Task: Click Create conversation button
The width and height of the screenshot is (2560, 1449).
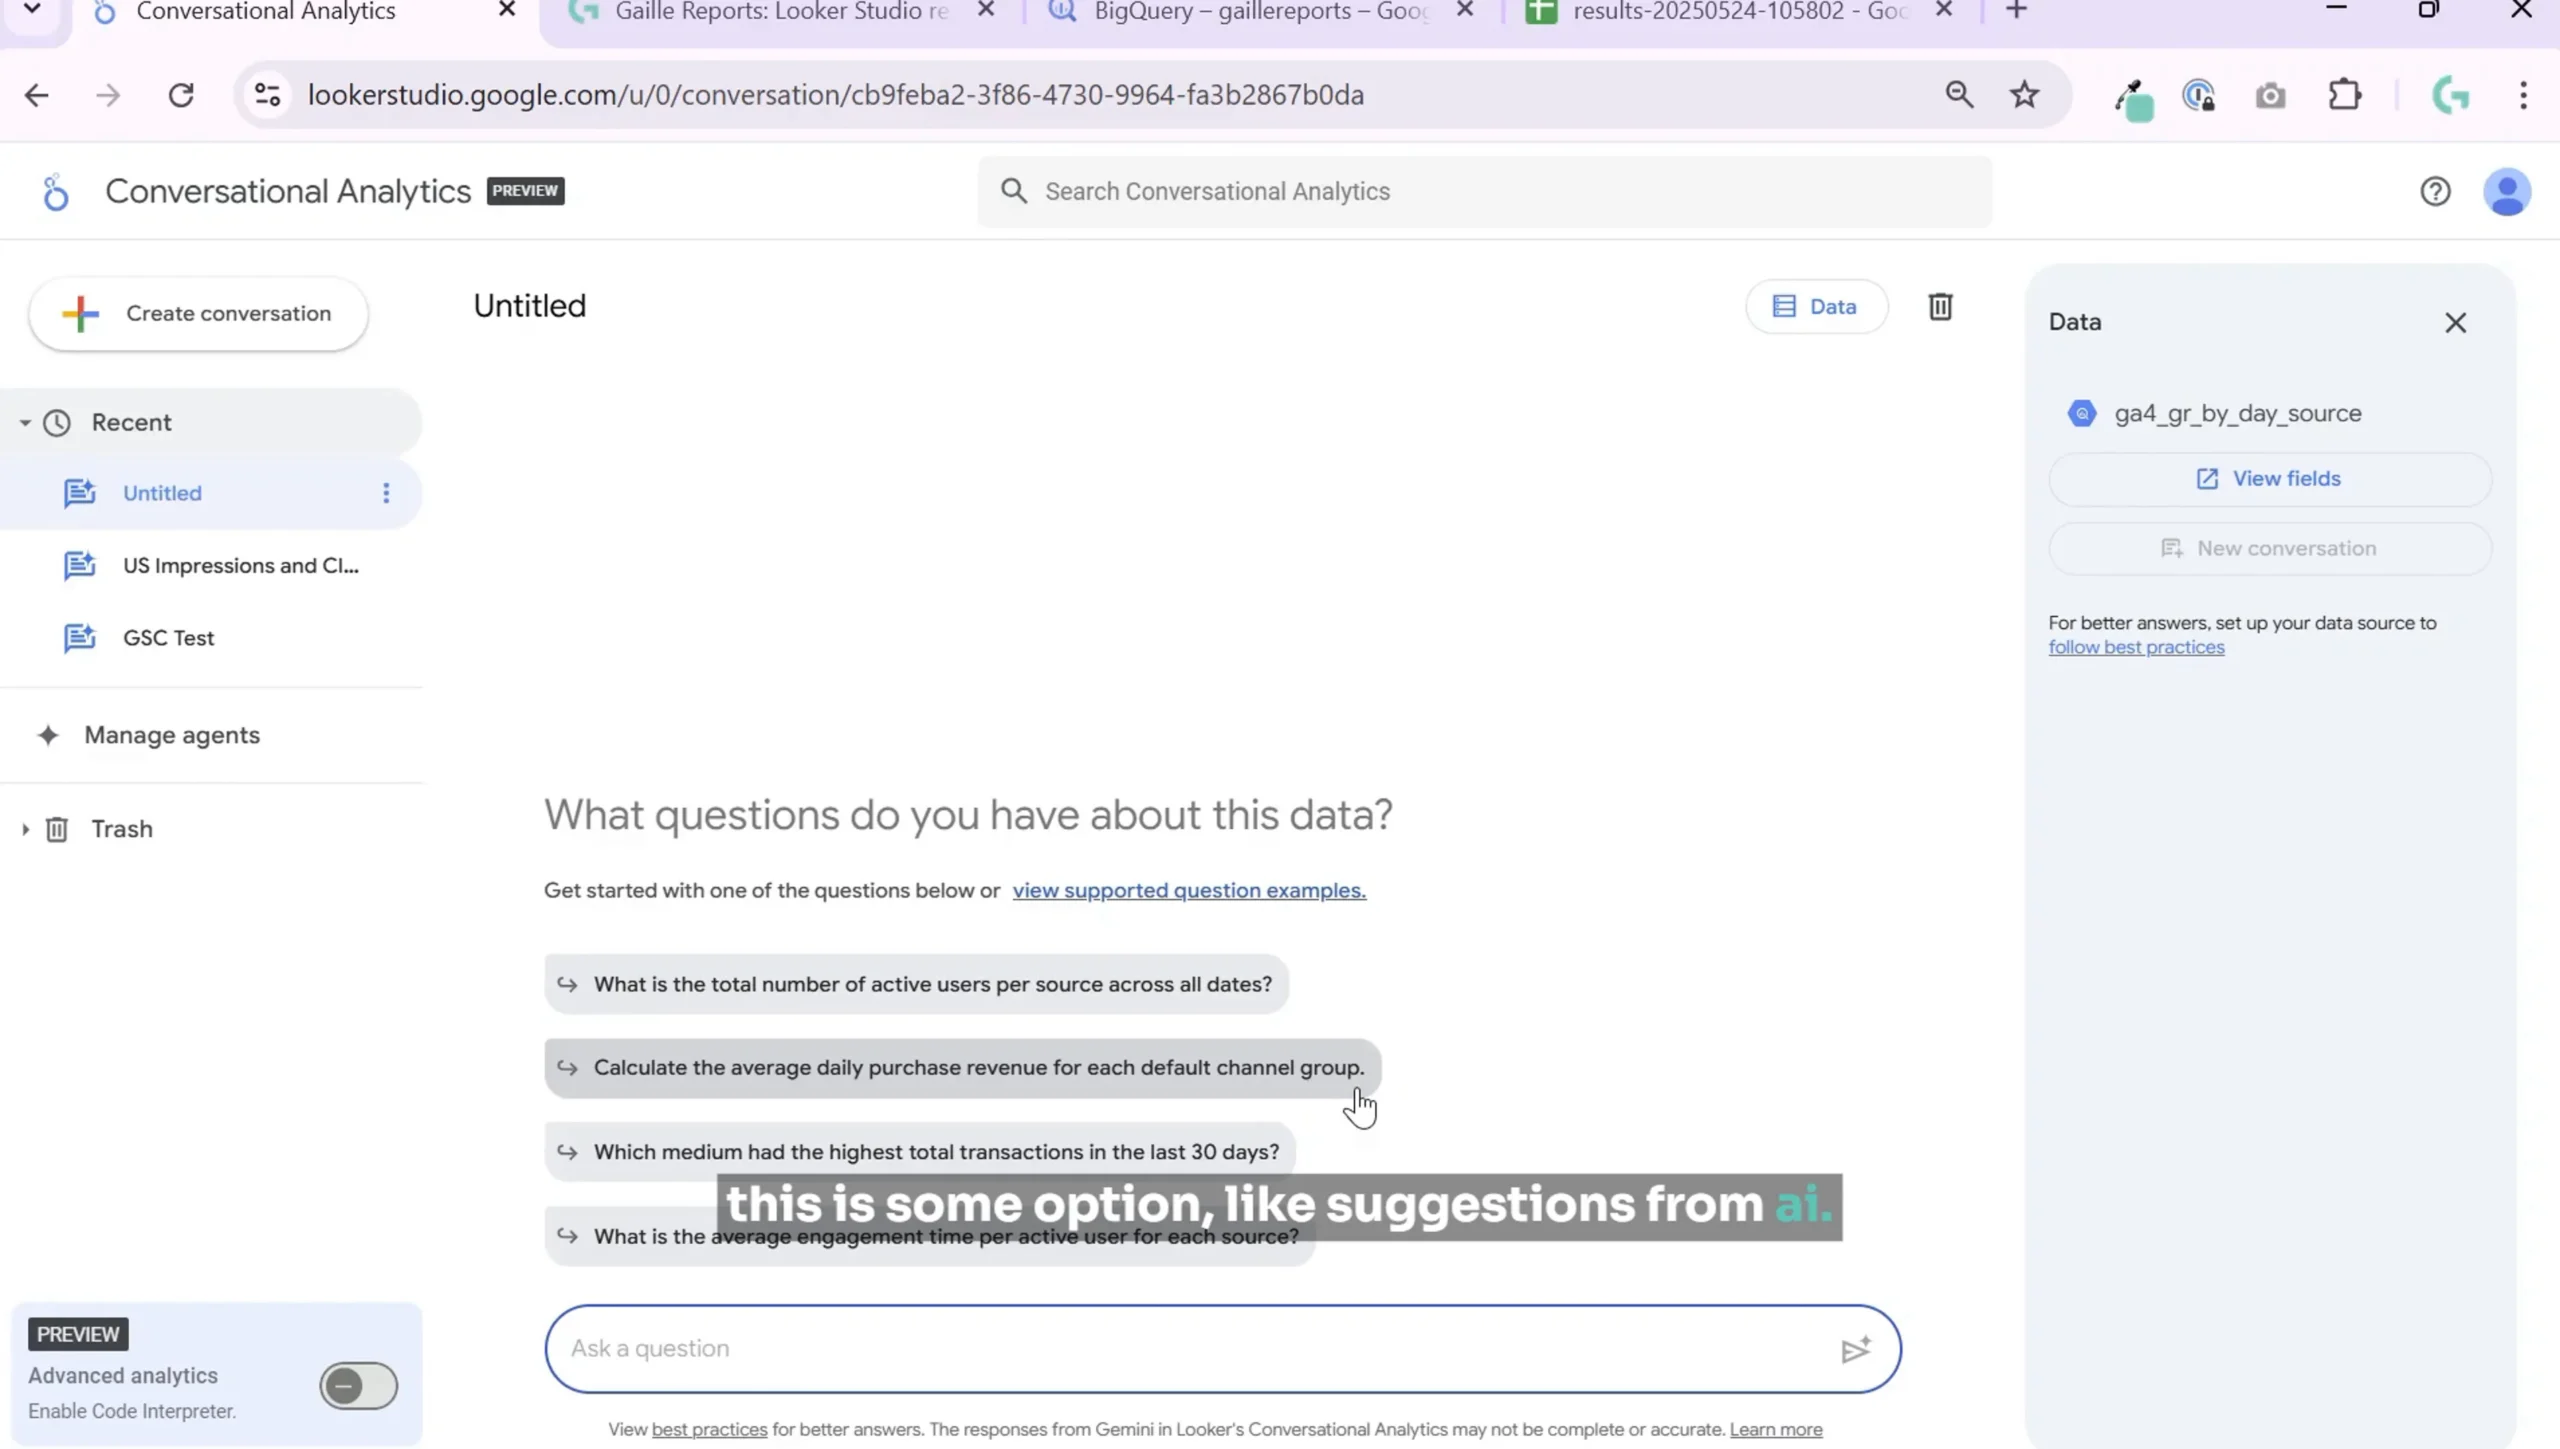Action: pyautogui.click(x=198, y=314)
